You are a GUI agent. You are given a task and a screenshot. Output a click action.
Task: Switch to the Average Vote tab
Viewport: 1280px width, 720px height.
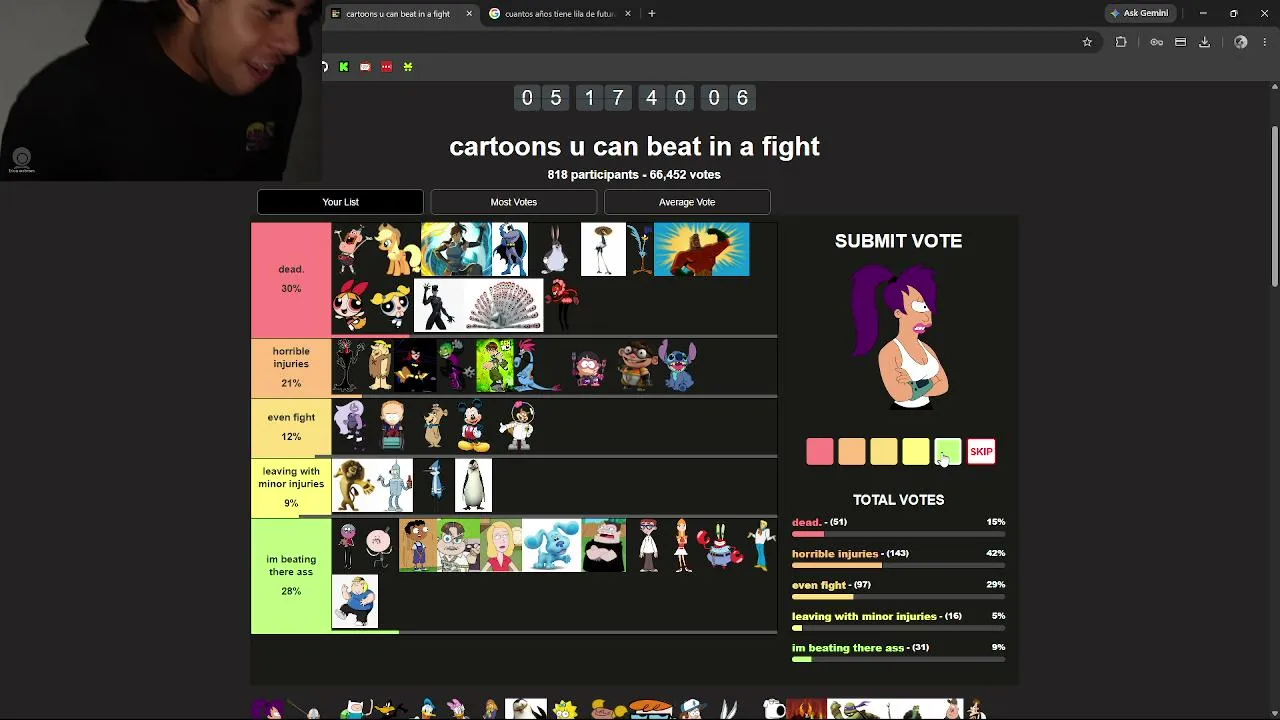click(687, 202)
